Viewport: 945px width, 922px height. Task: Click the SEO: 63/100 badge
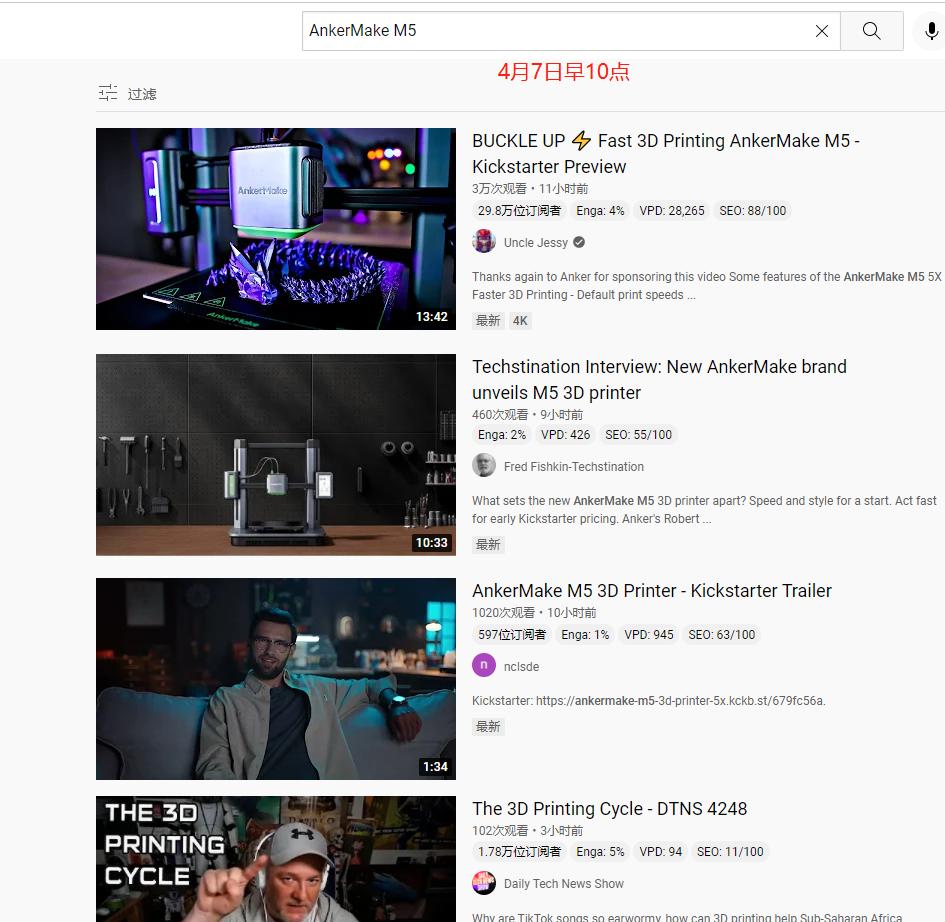click(x=721, y=635)
